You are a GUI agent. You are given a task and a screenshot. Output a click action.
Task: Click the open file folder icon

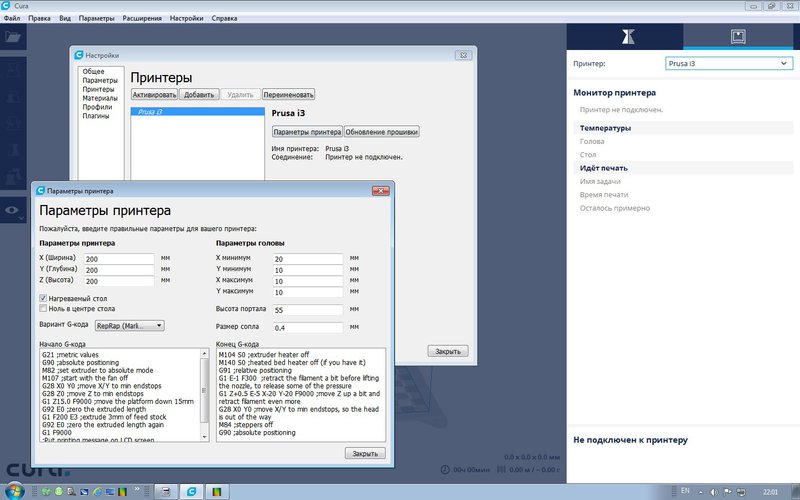click(13, 38)
